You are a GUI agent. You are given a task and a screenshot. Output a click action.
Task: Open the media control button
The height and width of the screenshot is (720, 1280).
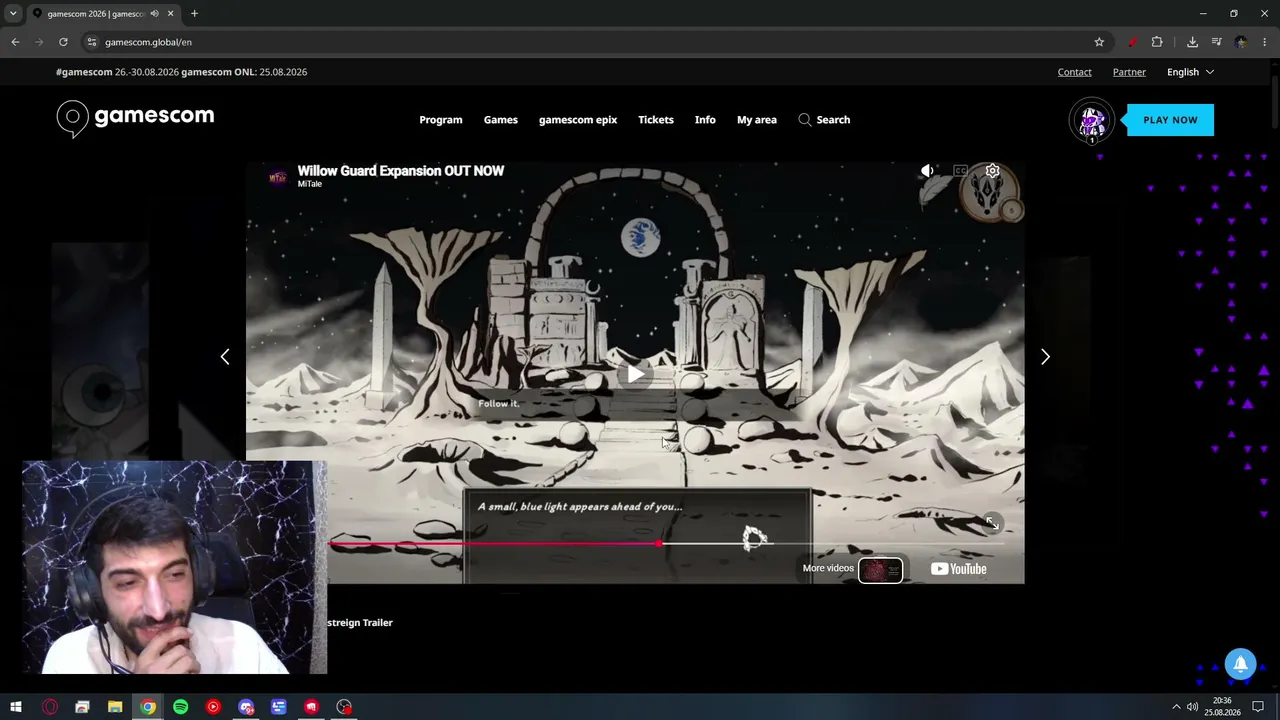[1216, 42]
